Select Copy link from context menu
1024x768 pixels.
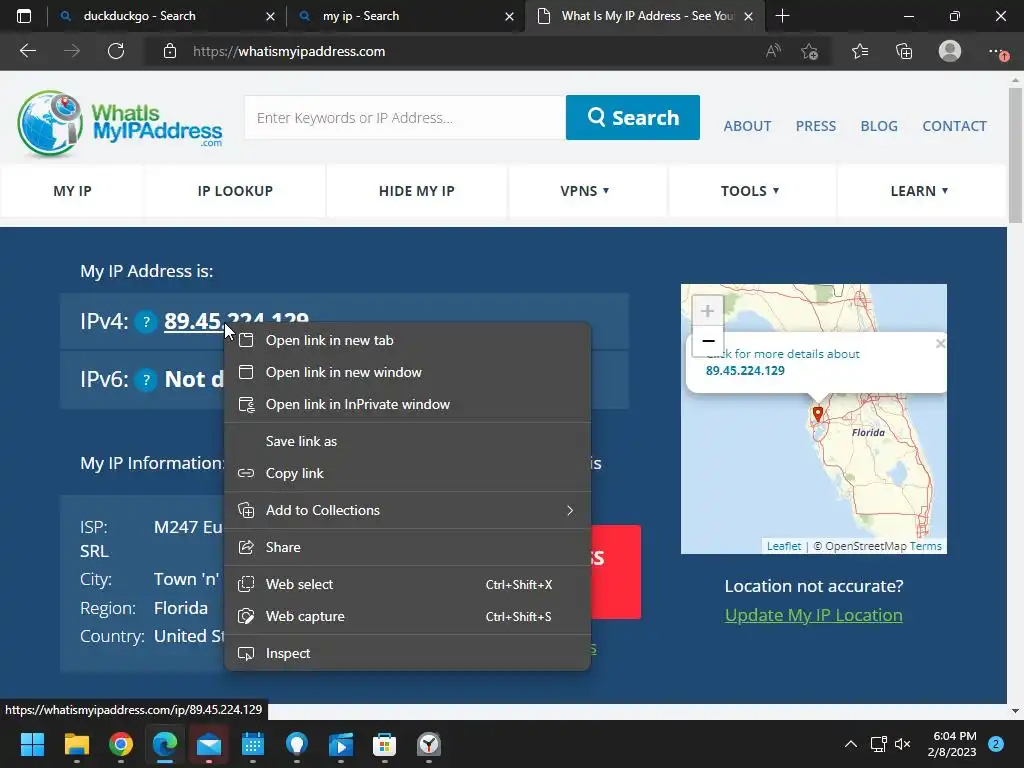tap(408, 473)
